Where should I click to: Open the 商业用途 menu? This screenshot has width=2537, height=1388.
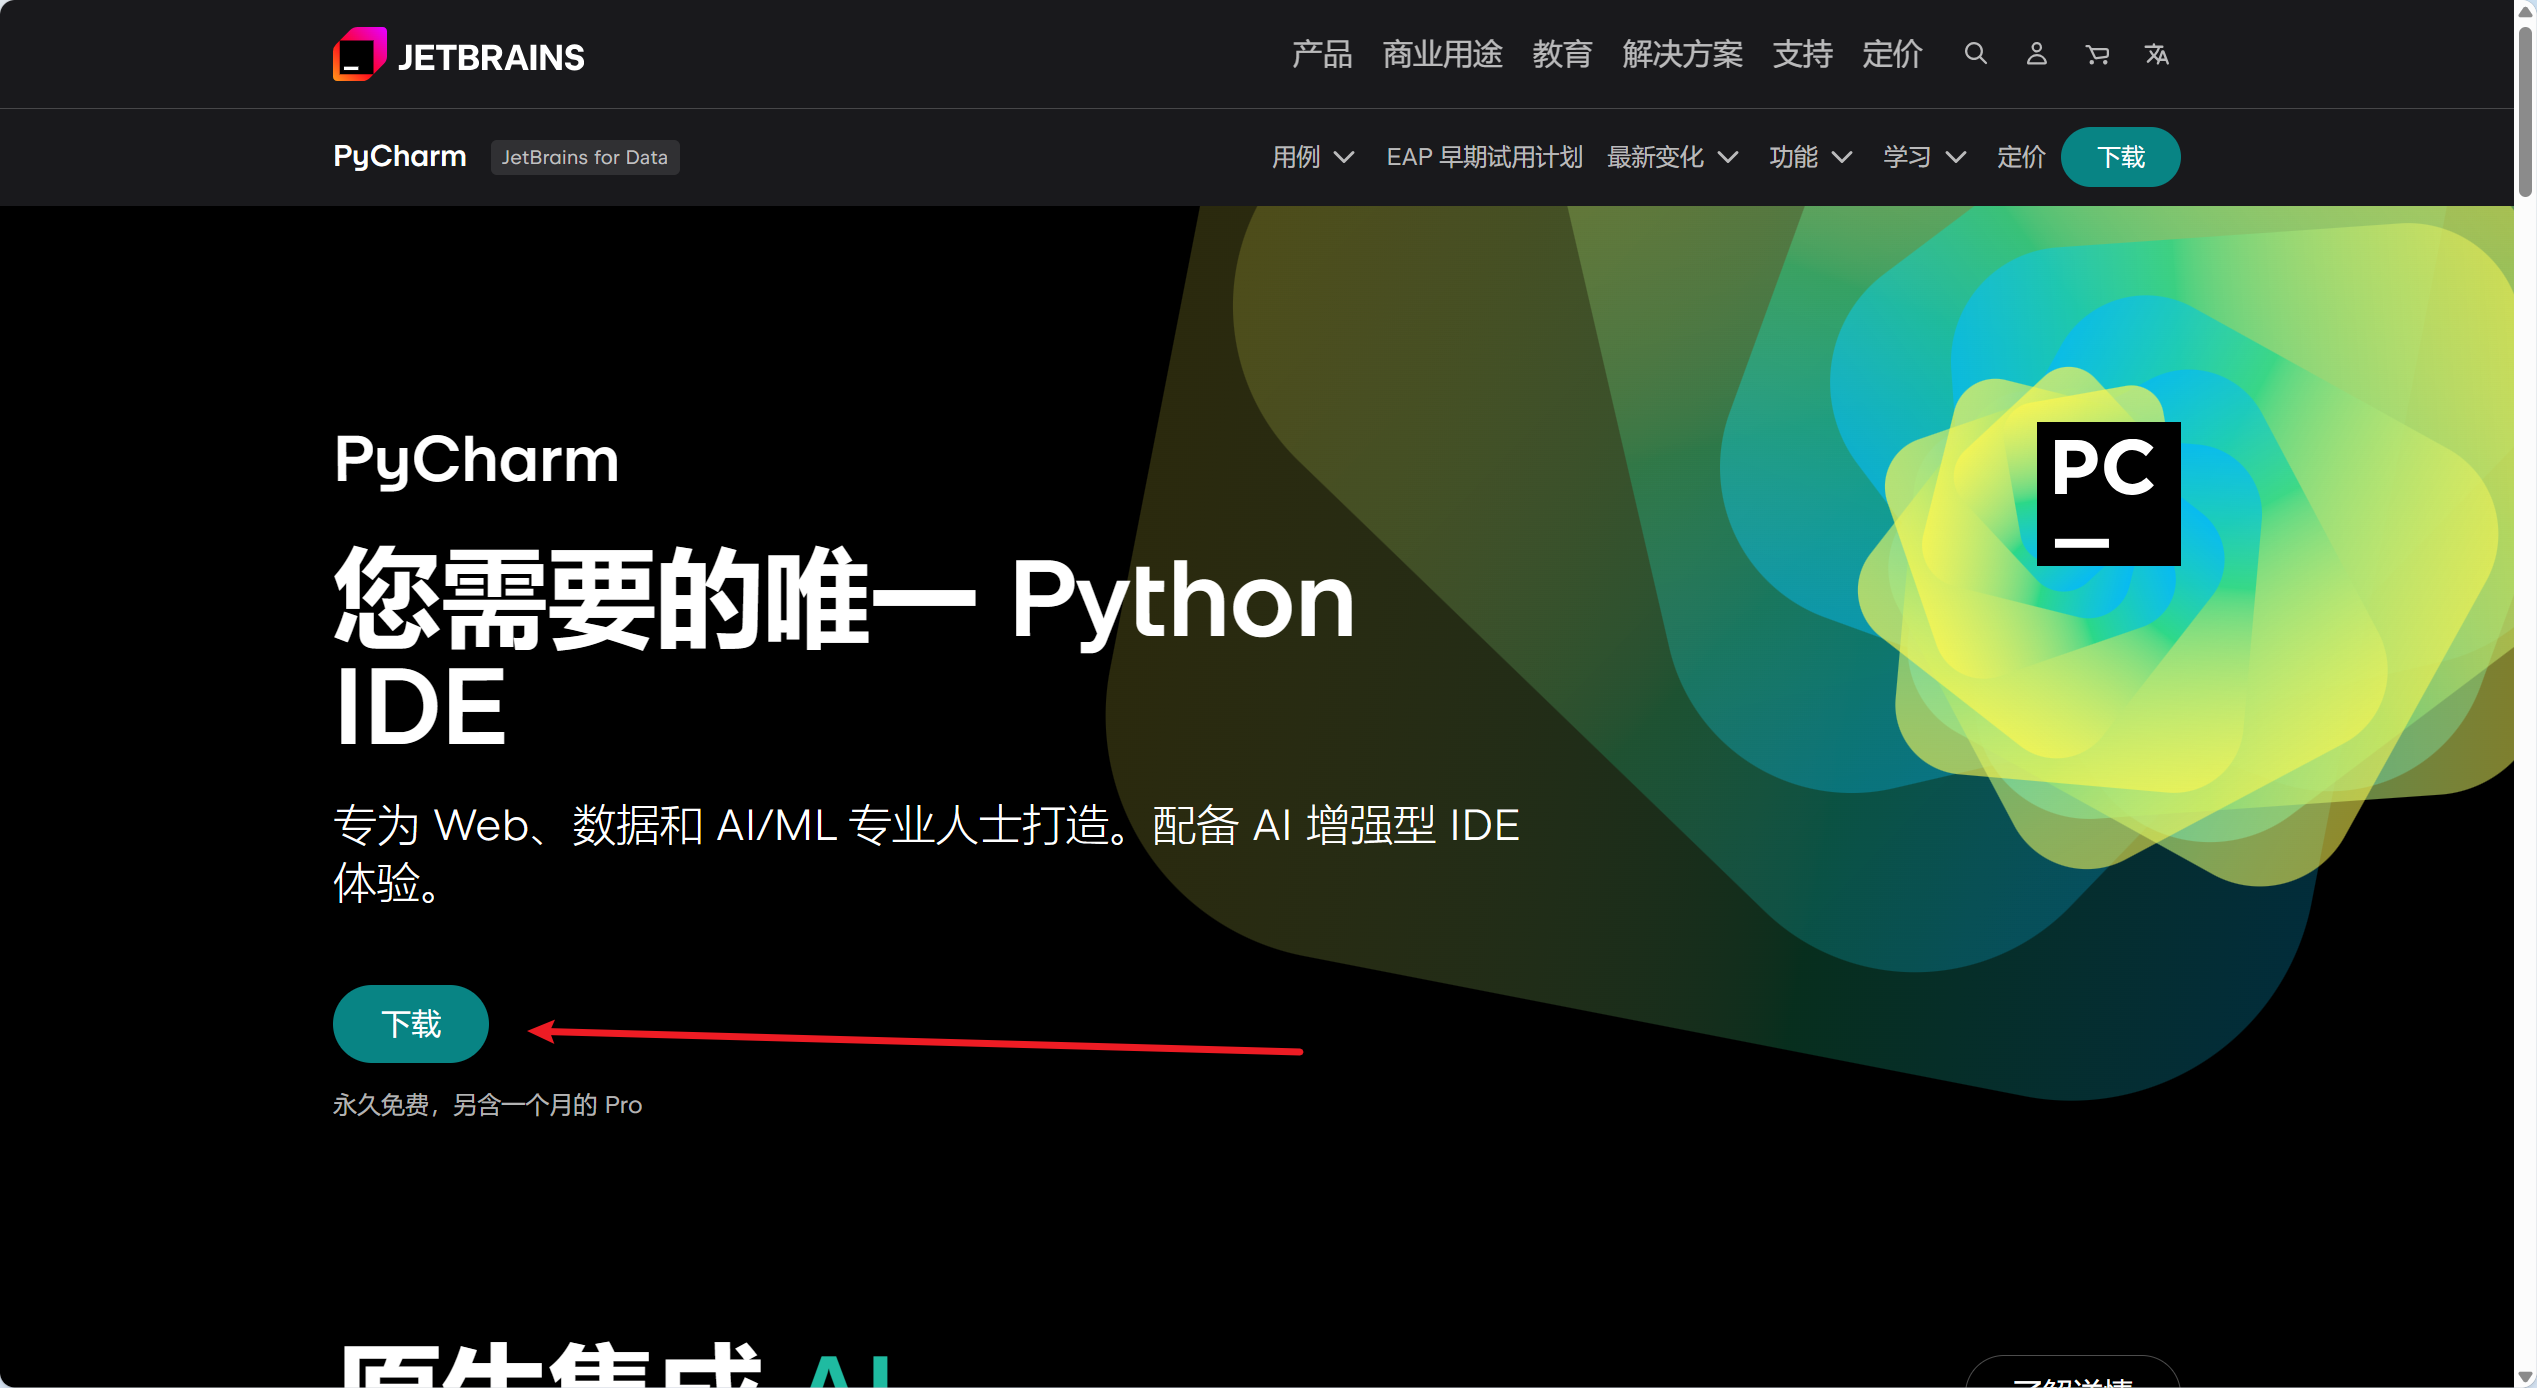coord(1442,54)
